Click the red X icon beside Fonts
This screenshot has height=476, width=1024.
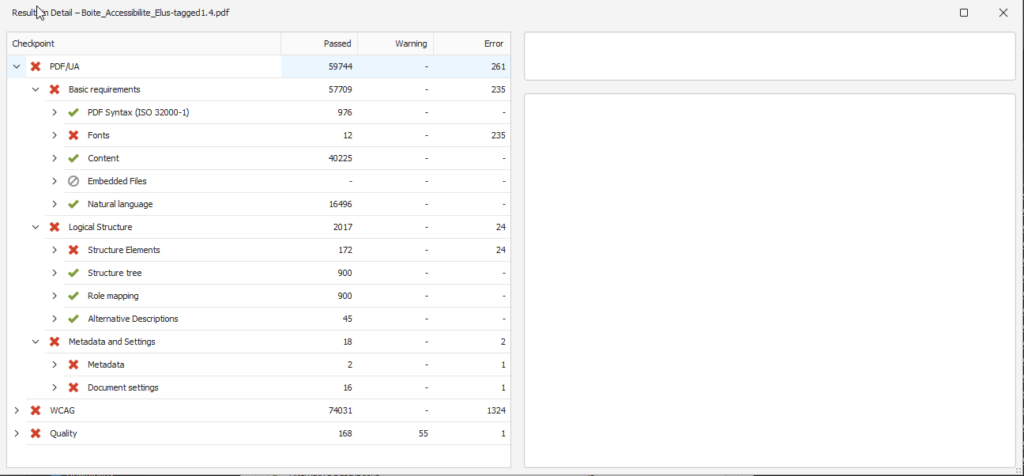click(73, 135)
